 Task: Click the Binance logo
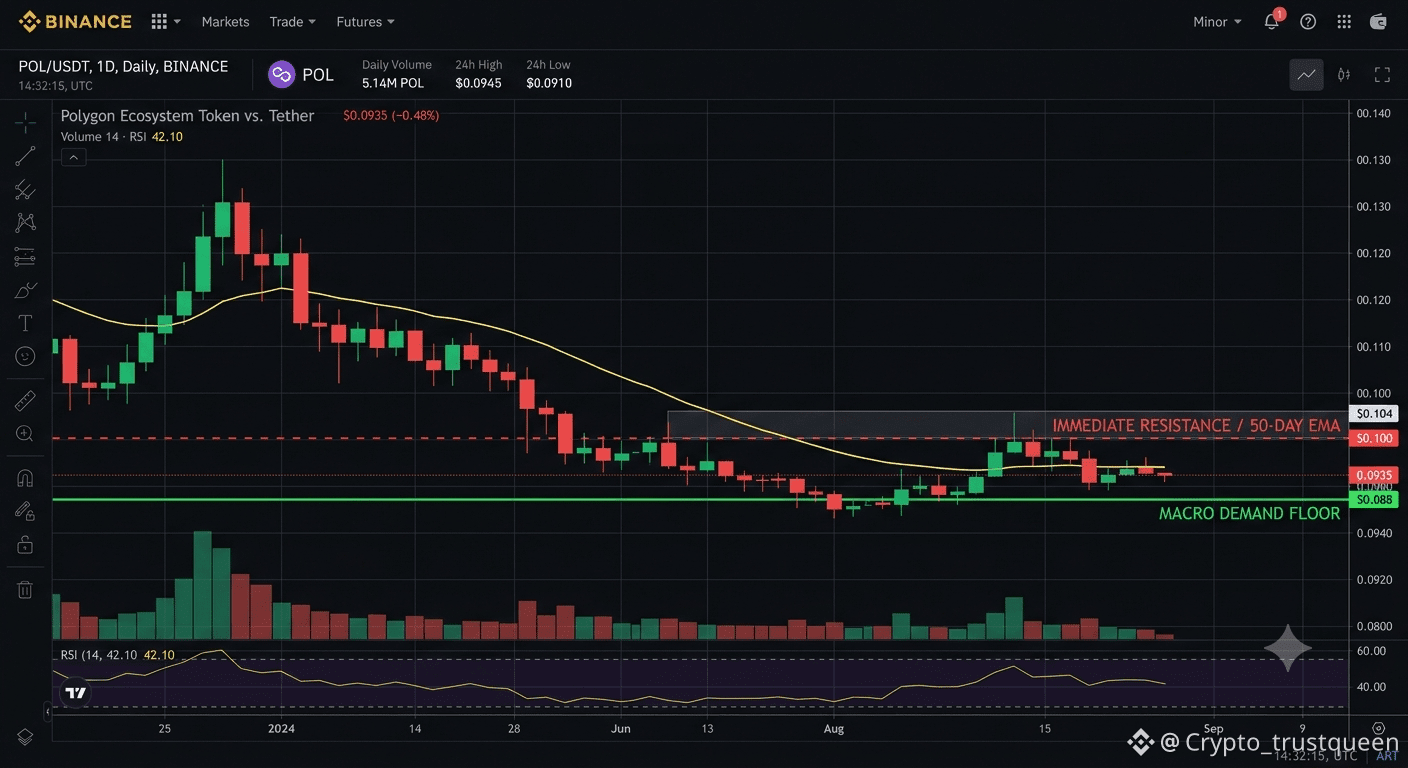click(75, 21)
